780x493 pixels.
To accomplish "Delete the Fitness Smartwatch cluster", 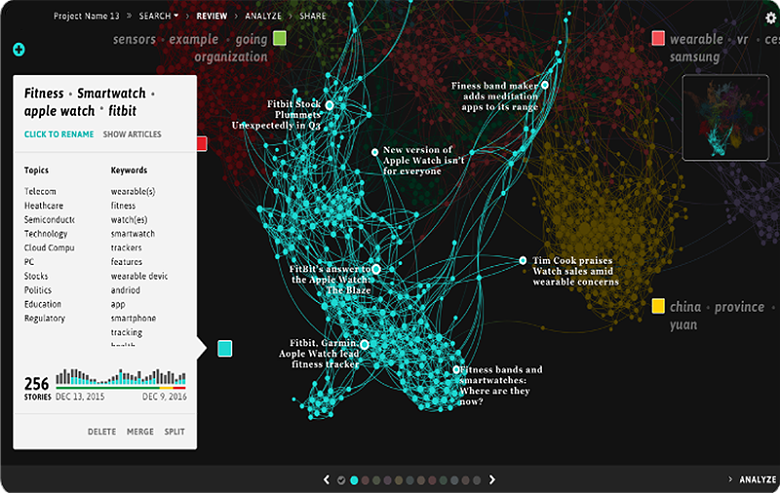I will (x=101, y=432).
